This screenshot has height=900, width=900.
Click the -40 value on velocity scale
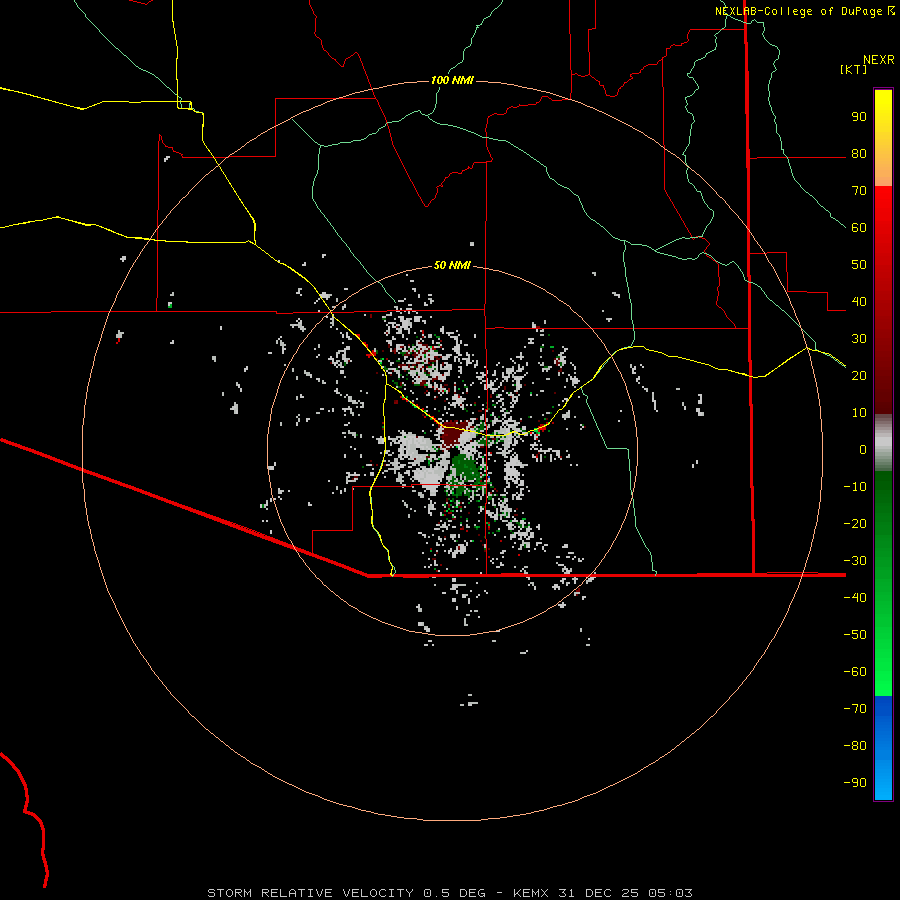855,598
